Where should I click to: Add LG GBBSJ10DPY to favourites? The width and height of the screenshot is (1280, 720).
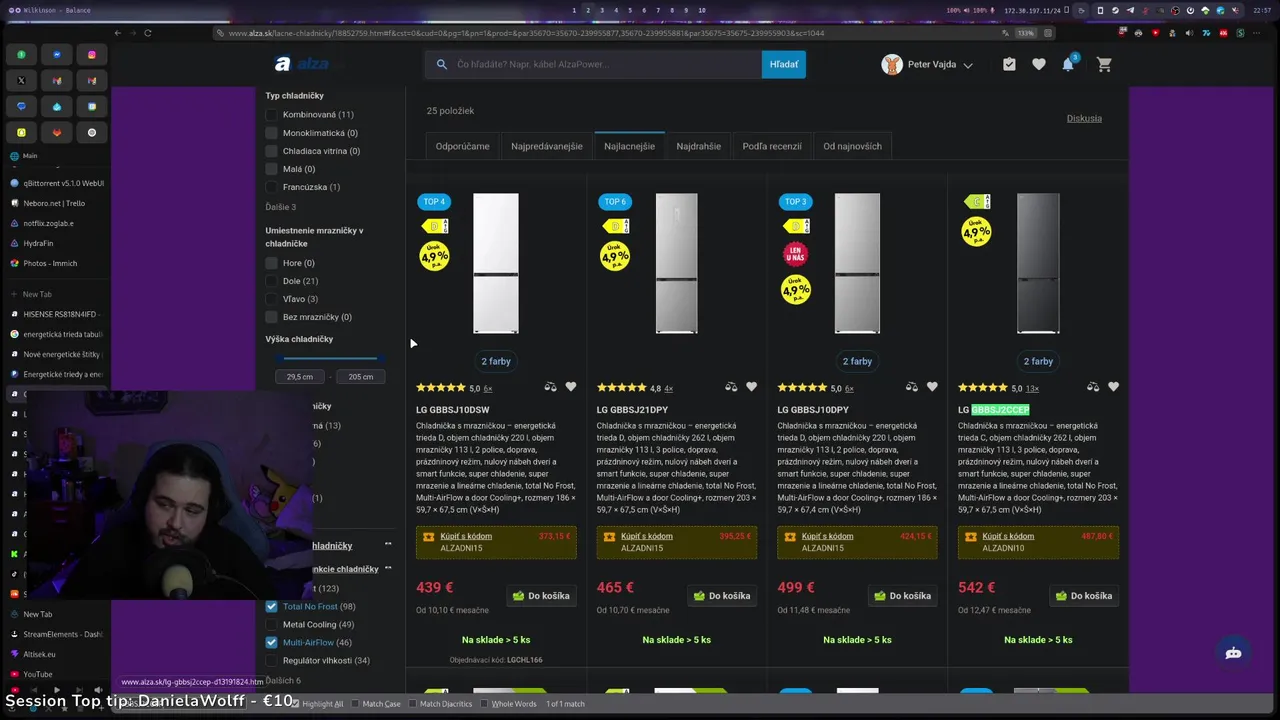(x=932, y=387)
